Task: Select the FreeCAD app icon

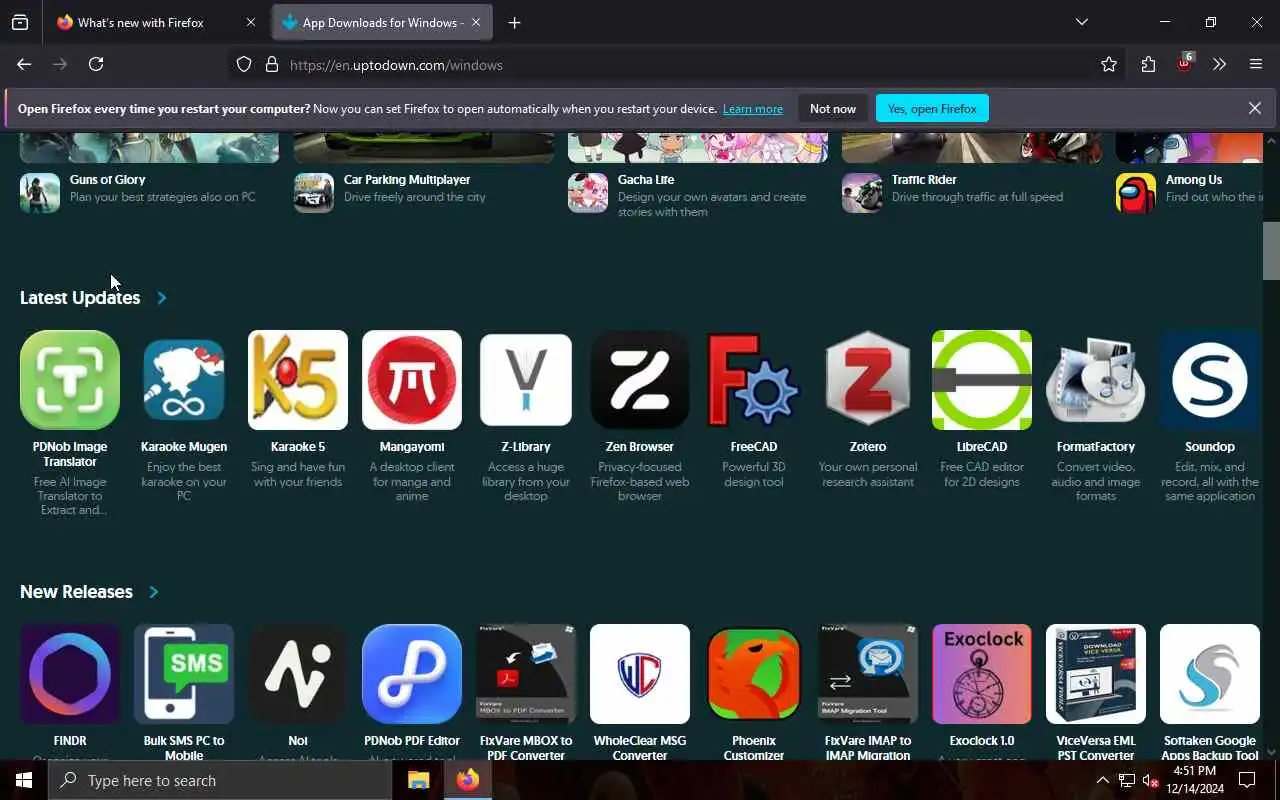Action: pos(754,380)
